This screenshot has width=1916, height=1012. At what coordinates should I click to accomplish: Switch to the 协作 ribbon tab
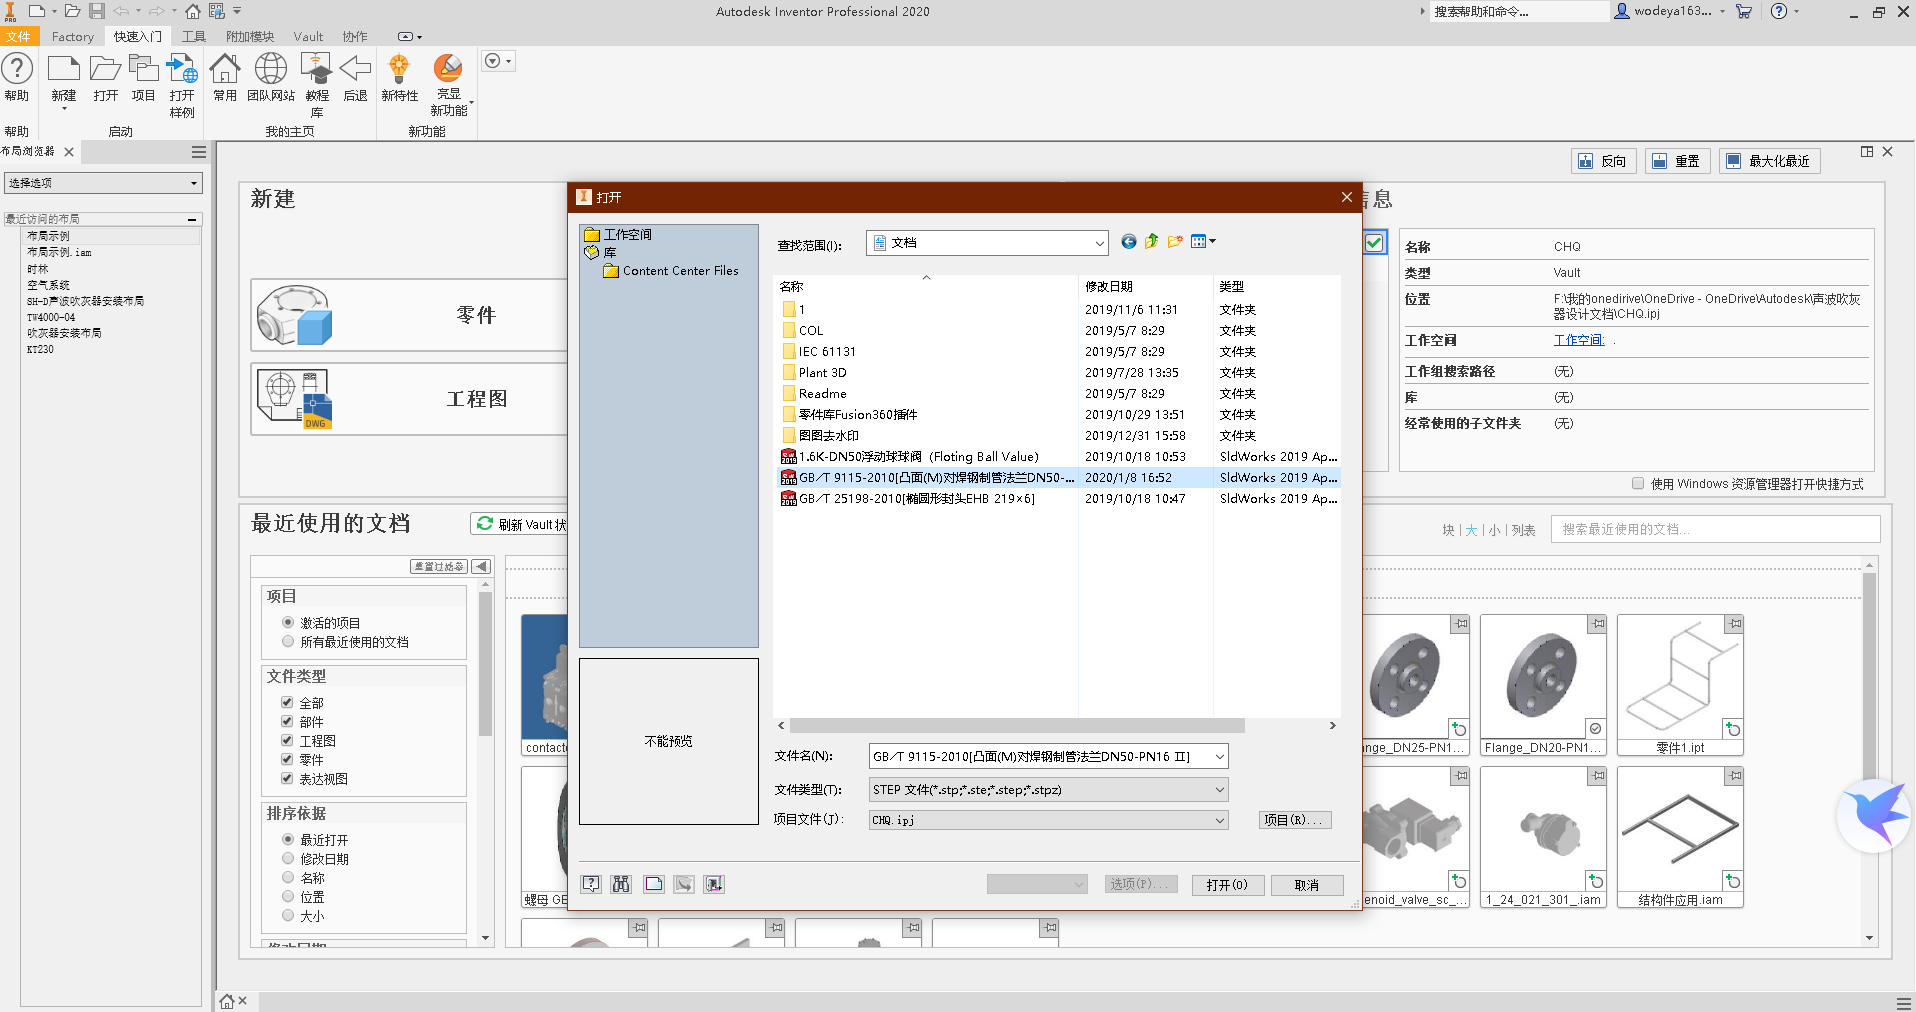355,37
